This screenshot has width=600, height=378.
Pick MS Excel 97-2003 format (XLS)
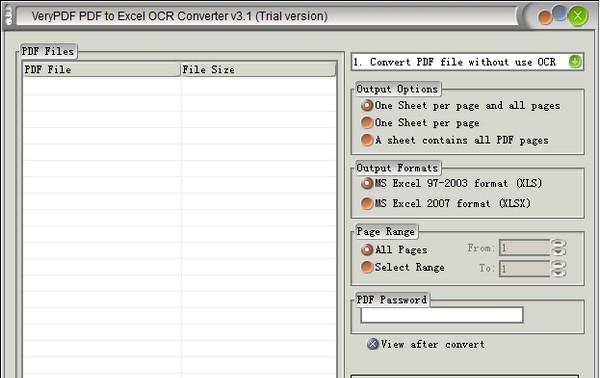pyautogui.click(x=452, y=183)
